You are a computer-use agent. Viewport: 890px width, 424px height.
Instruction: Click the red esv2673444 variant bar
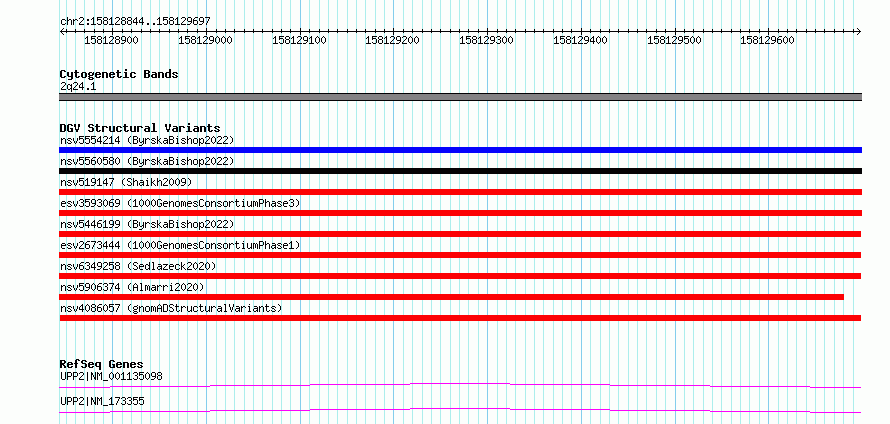(460, 255)
